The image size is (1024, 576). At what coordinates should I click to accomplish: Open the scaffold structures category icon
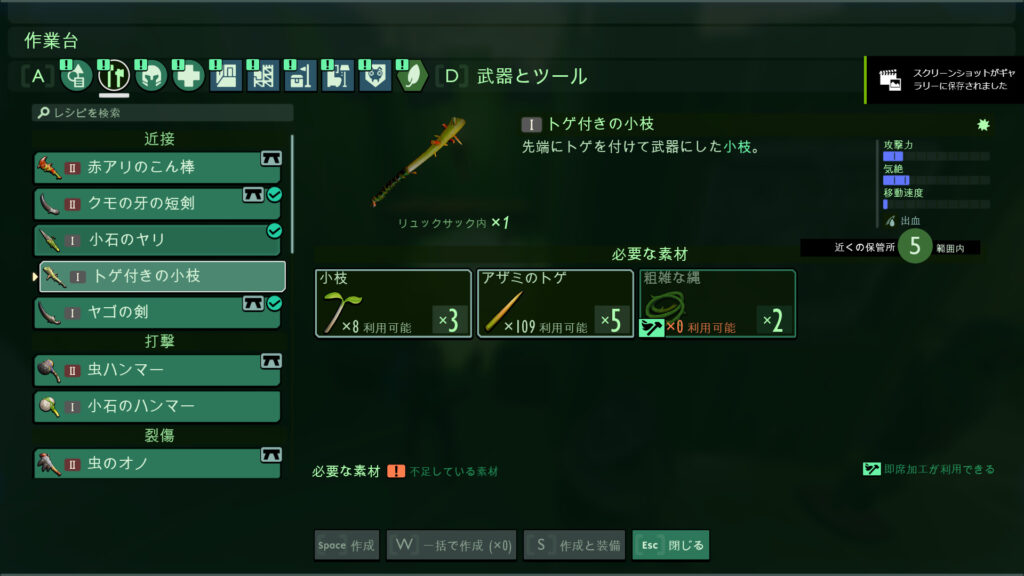click(263, 76)
